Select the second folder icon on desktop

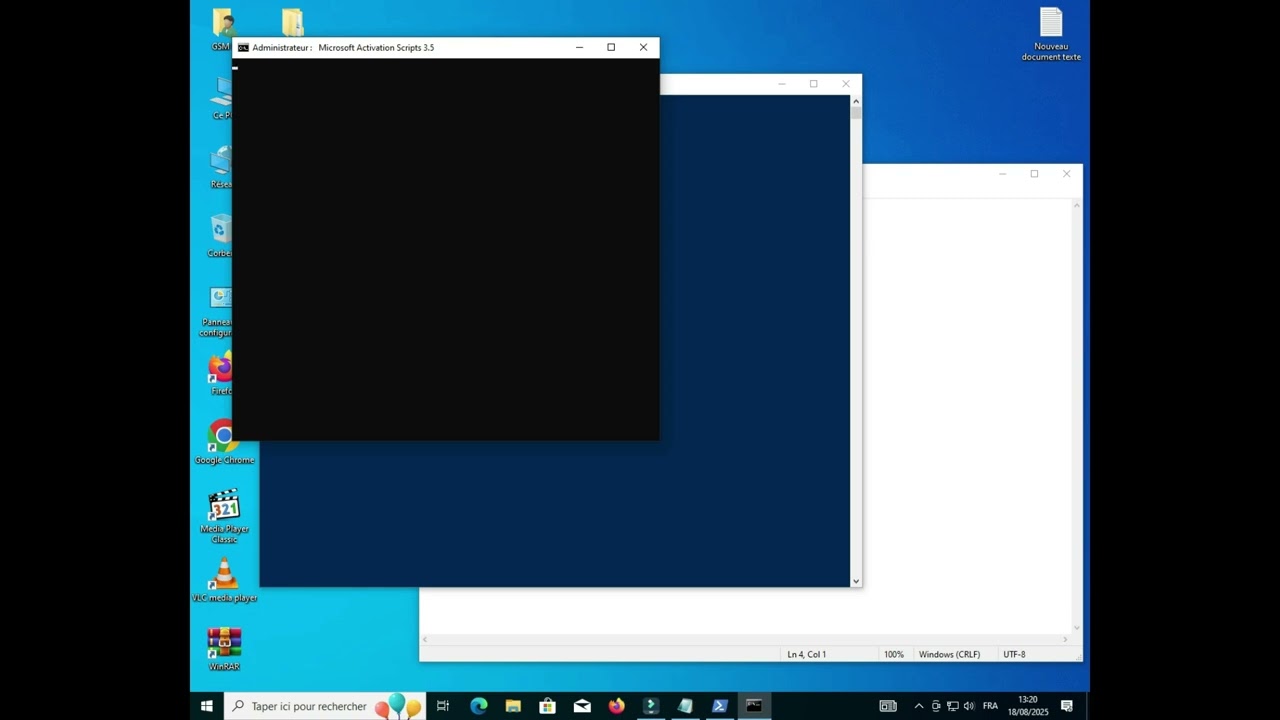[292, 22]
